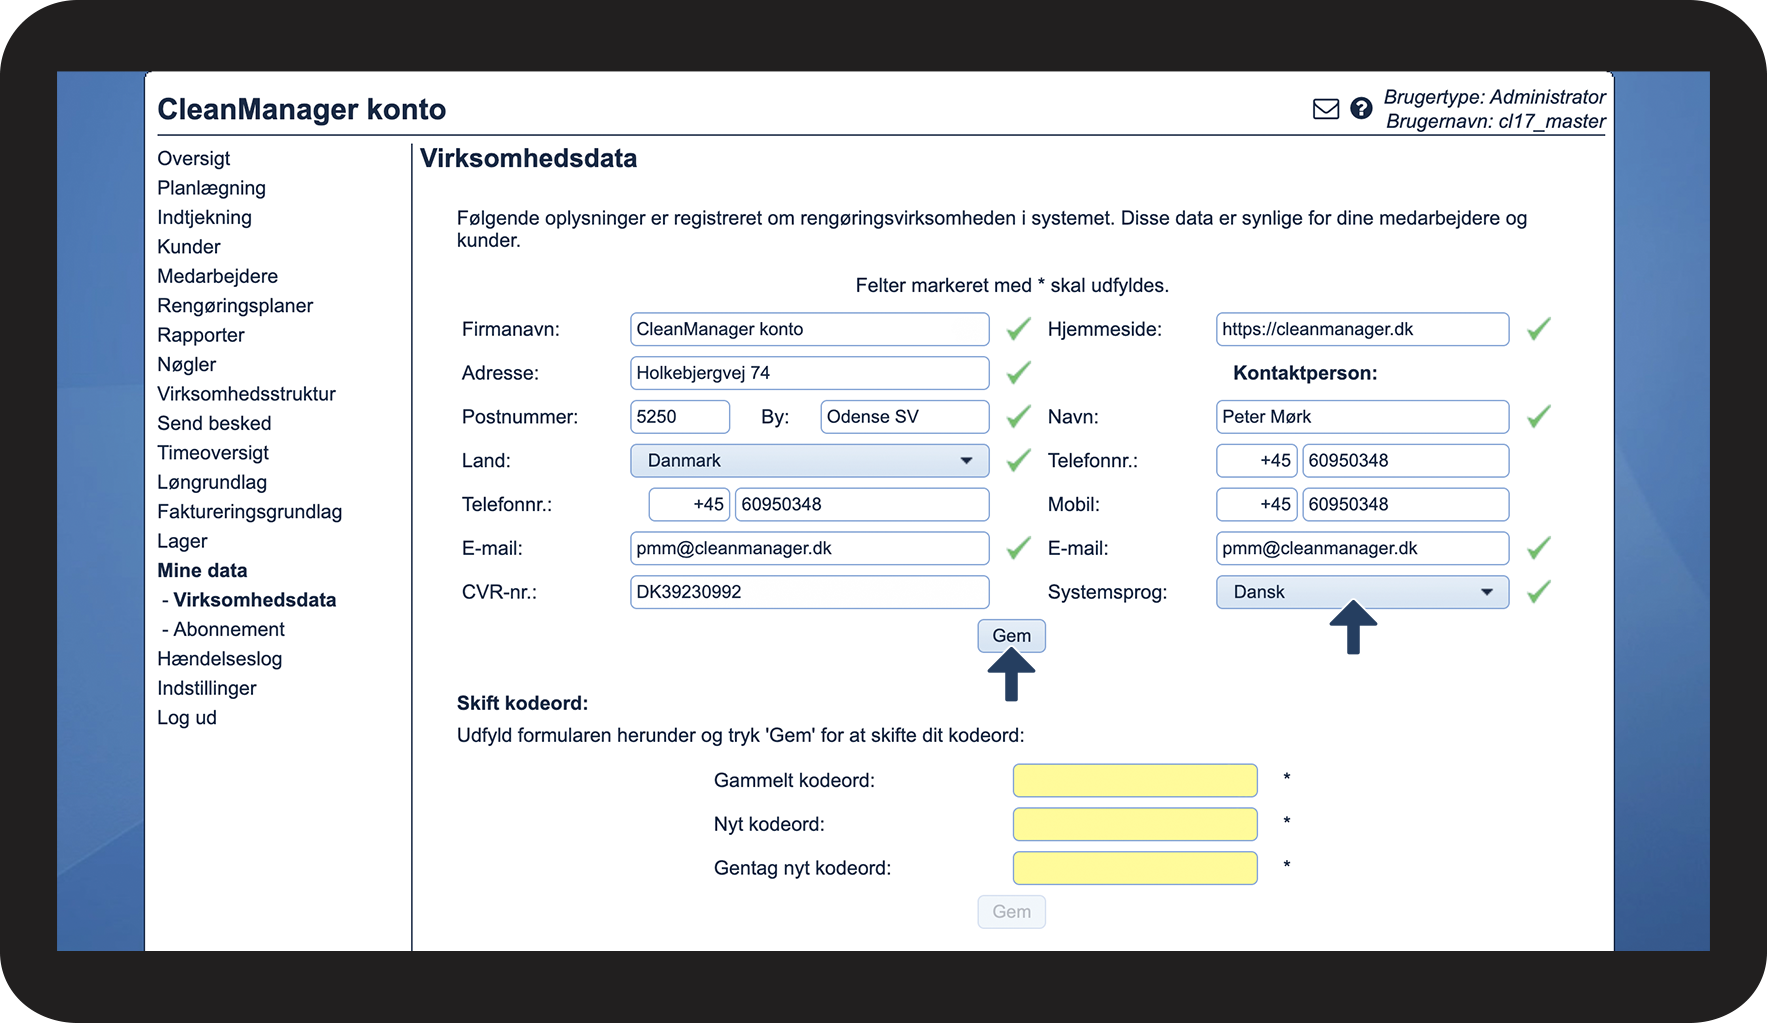Screen dimensions: 1767x1023
Task: Open the envelope messages icon
Action: [x=1325, y=109]
